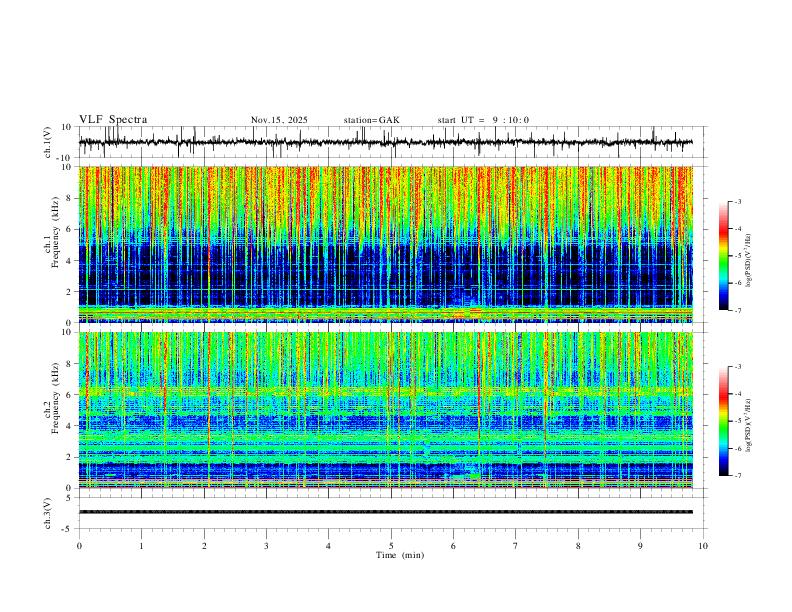
Task: Click the ch.2 'Frequency (kHz)' label
Action: 56,398
